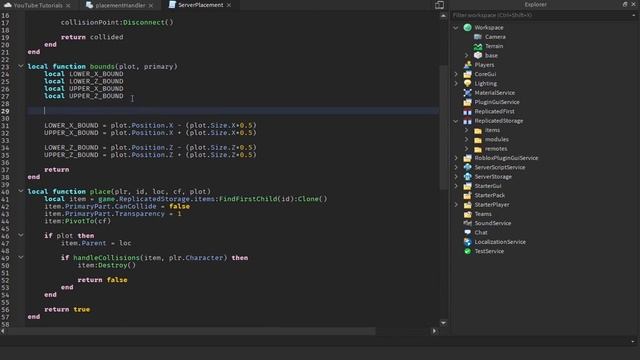Click the Players service icon
Viewport: 640px width, 360px height.
(467, 64)
